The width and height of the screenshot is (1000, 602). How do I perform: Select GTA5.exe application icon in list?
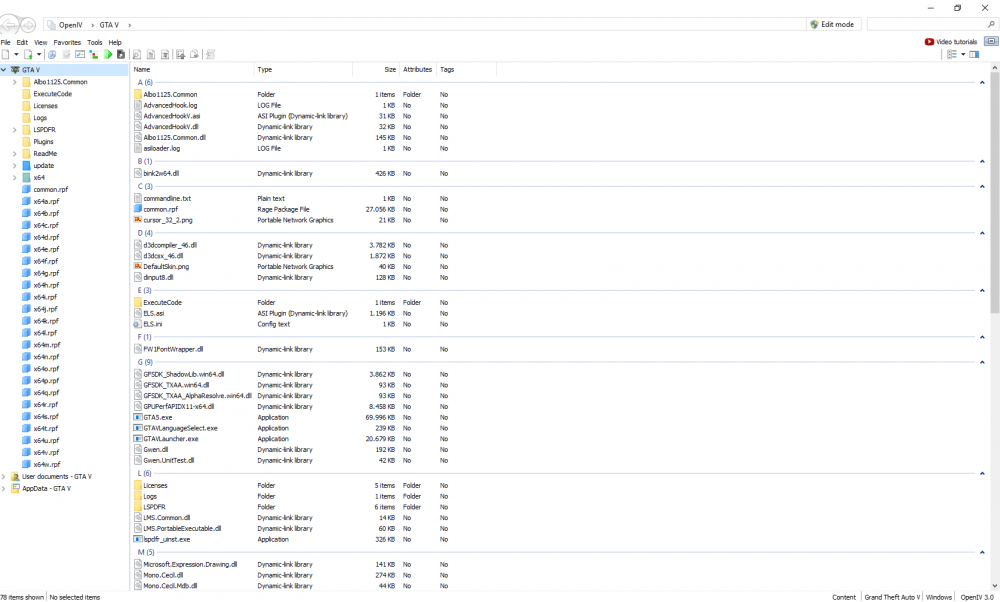[x=138, y=417]
